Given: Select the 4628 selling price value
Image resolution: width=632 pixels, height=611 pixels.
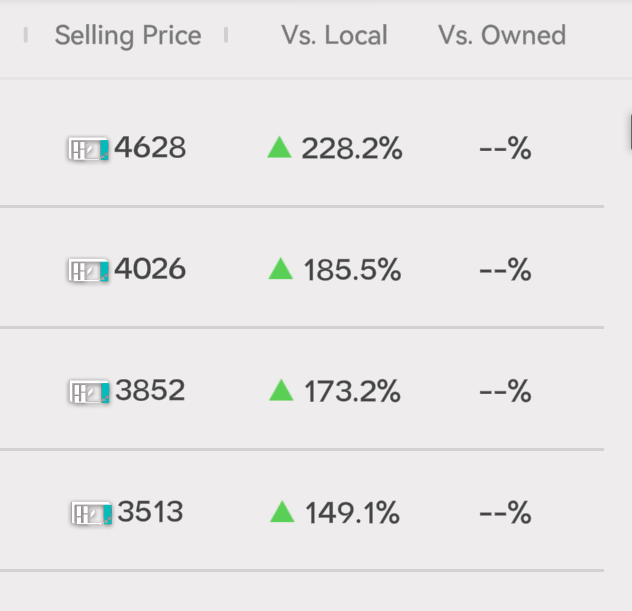Looking at the screenshot, I should point(150,148).
